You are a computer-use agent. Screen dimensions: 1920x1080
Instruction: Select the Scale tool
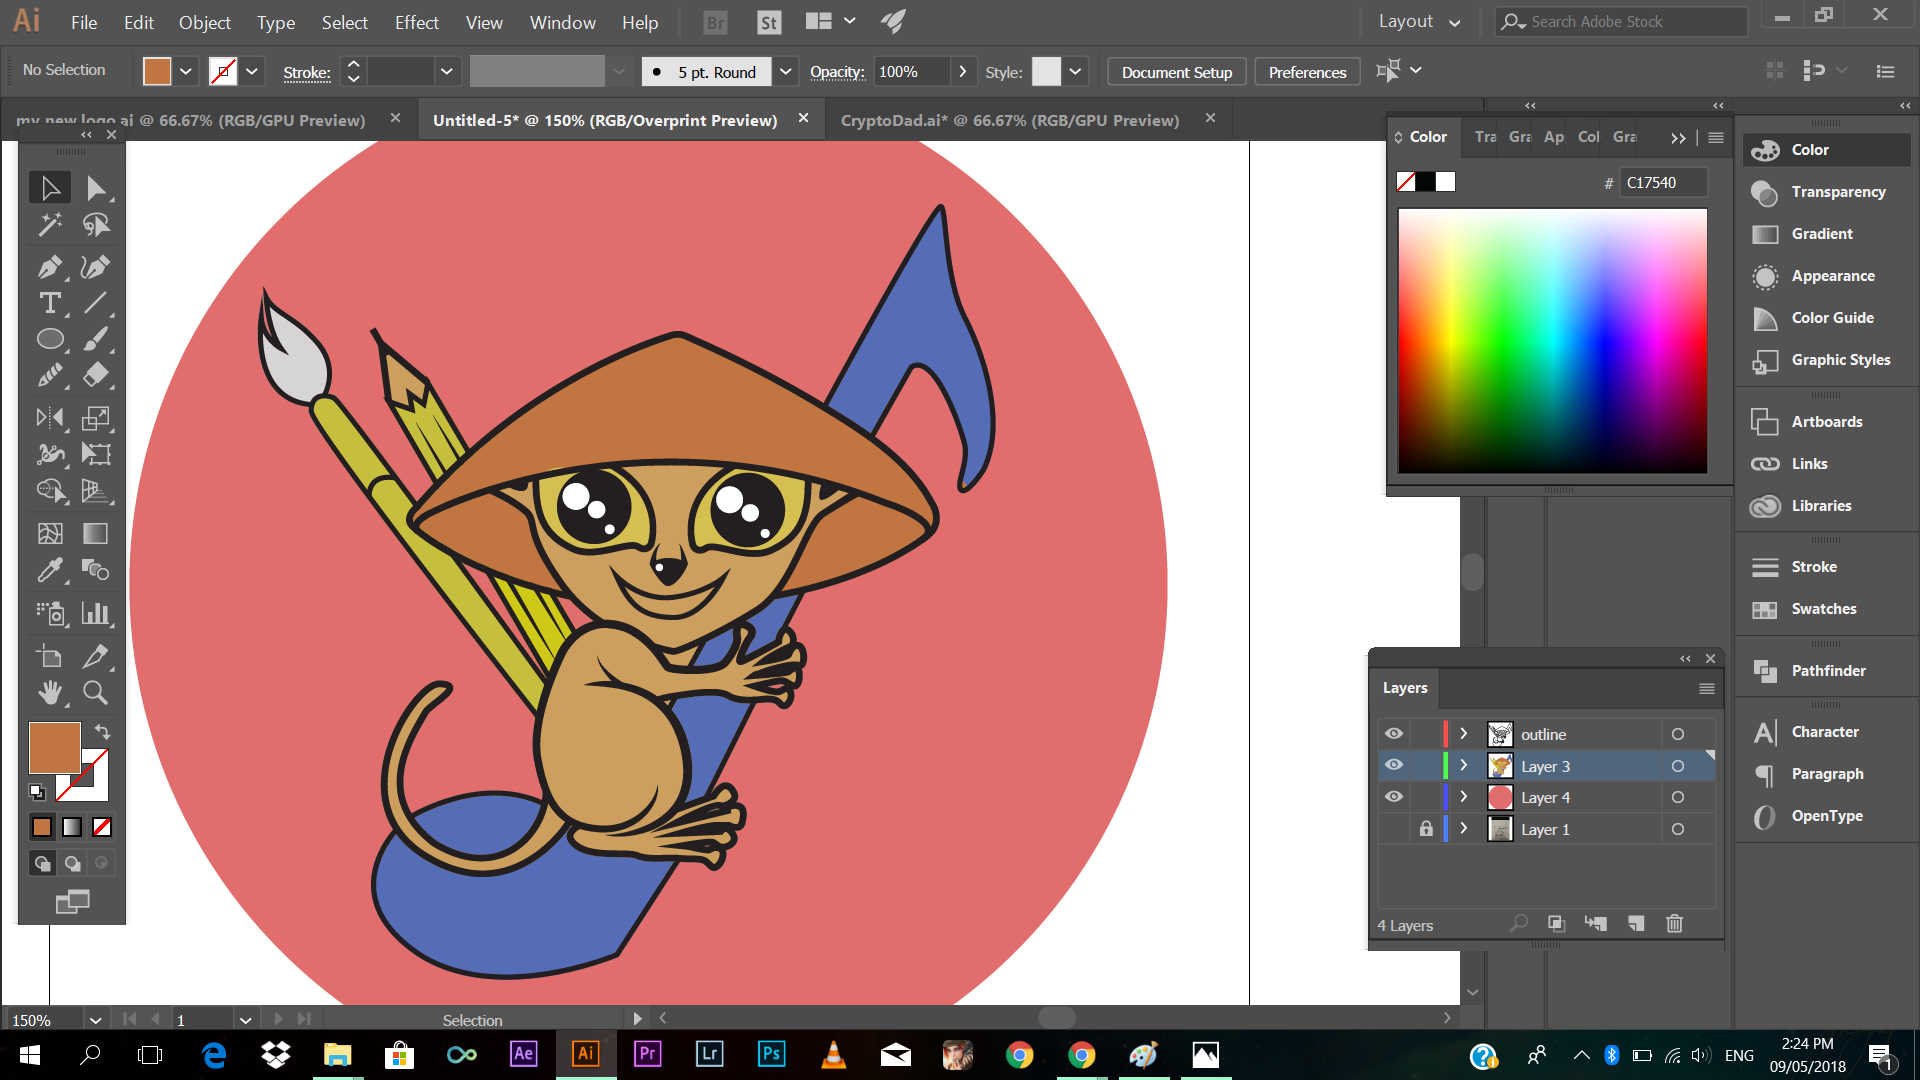95,418
